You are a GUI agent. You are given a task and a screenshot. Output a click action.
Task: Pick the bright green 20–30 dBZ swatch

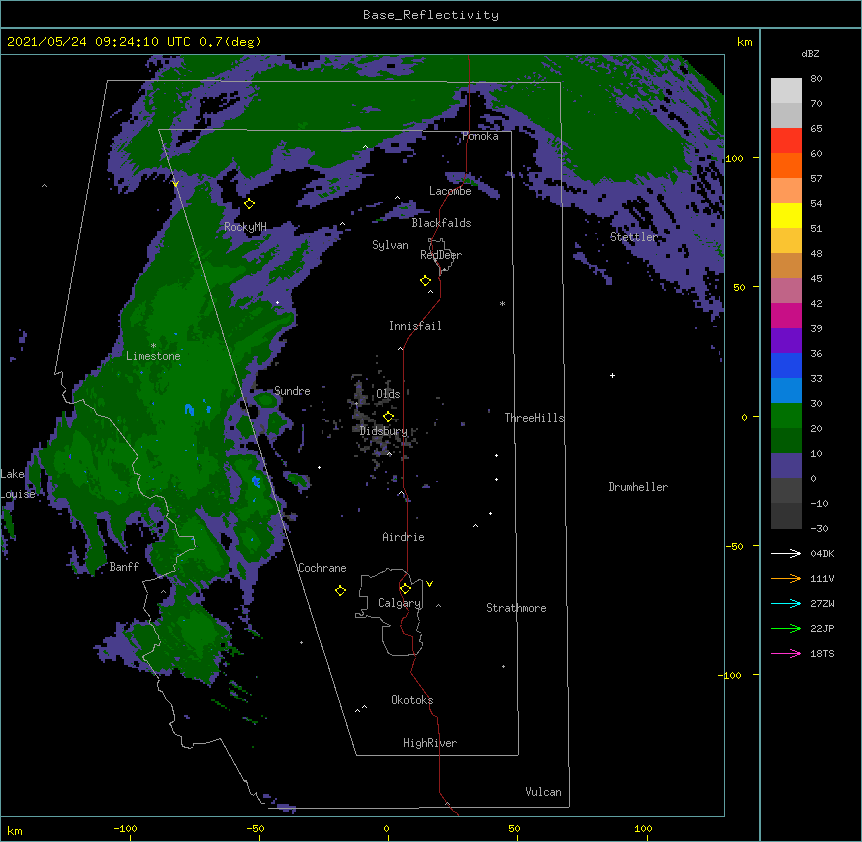(786, 416)
